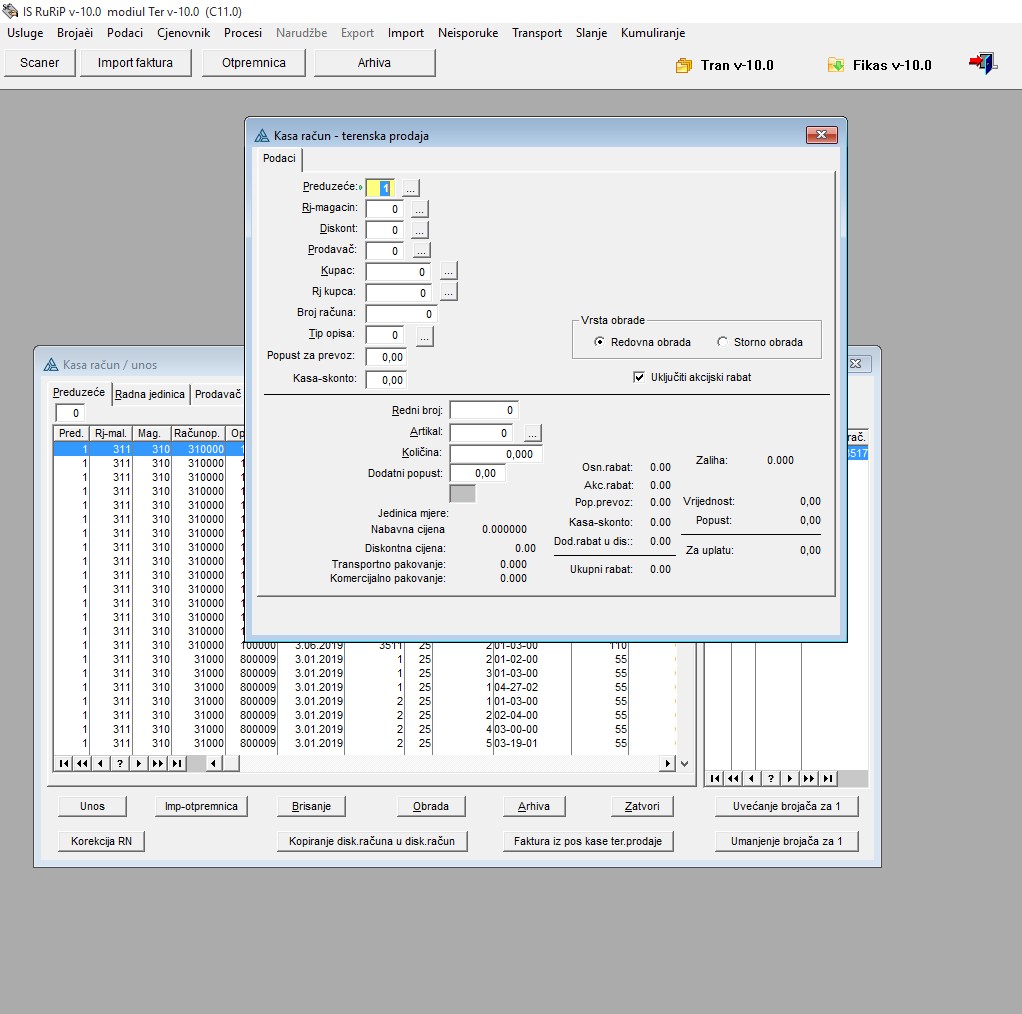The image size is (1022, 1014).
Task: Click the Broj računa input field
Action: [x=401, y=313]
